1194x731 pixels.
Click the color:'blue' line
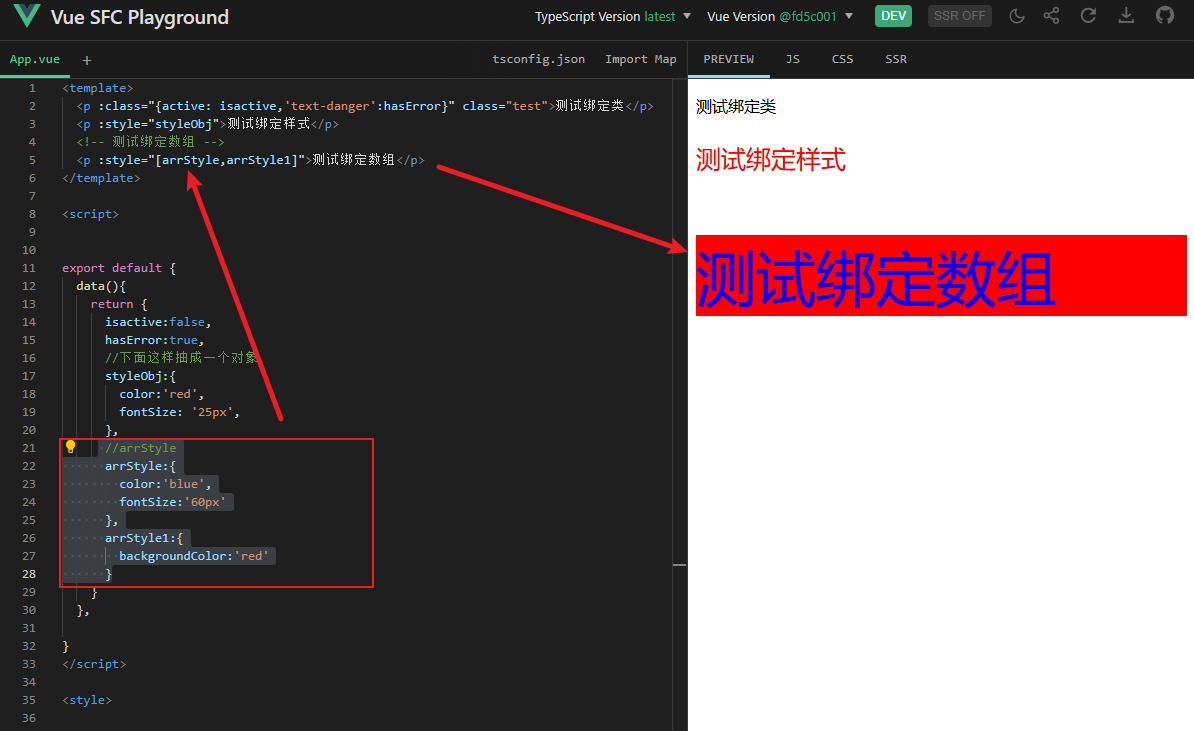pyautogui.click(x=164, y=484)
